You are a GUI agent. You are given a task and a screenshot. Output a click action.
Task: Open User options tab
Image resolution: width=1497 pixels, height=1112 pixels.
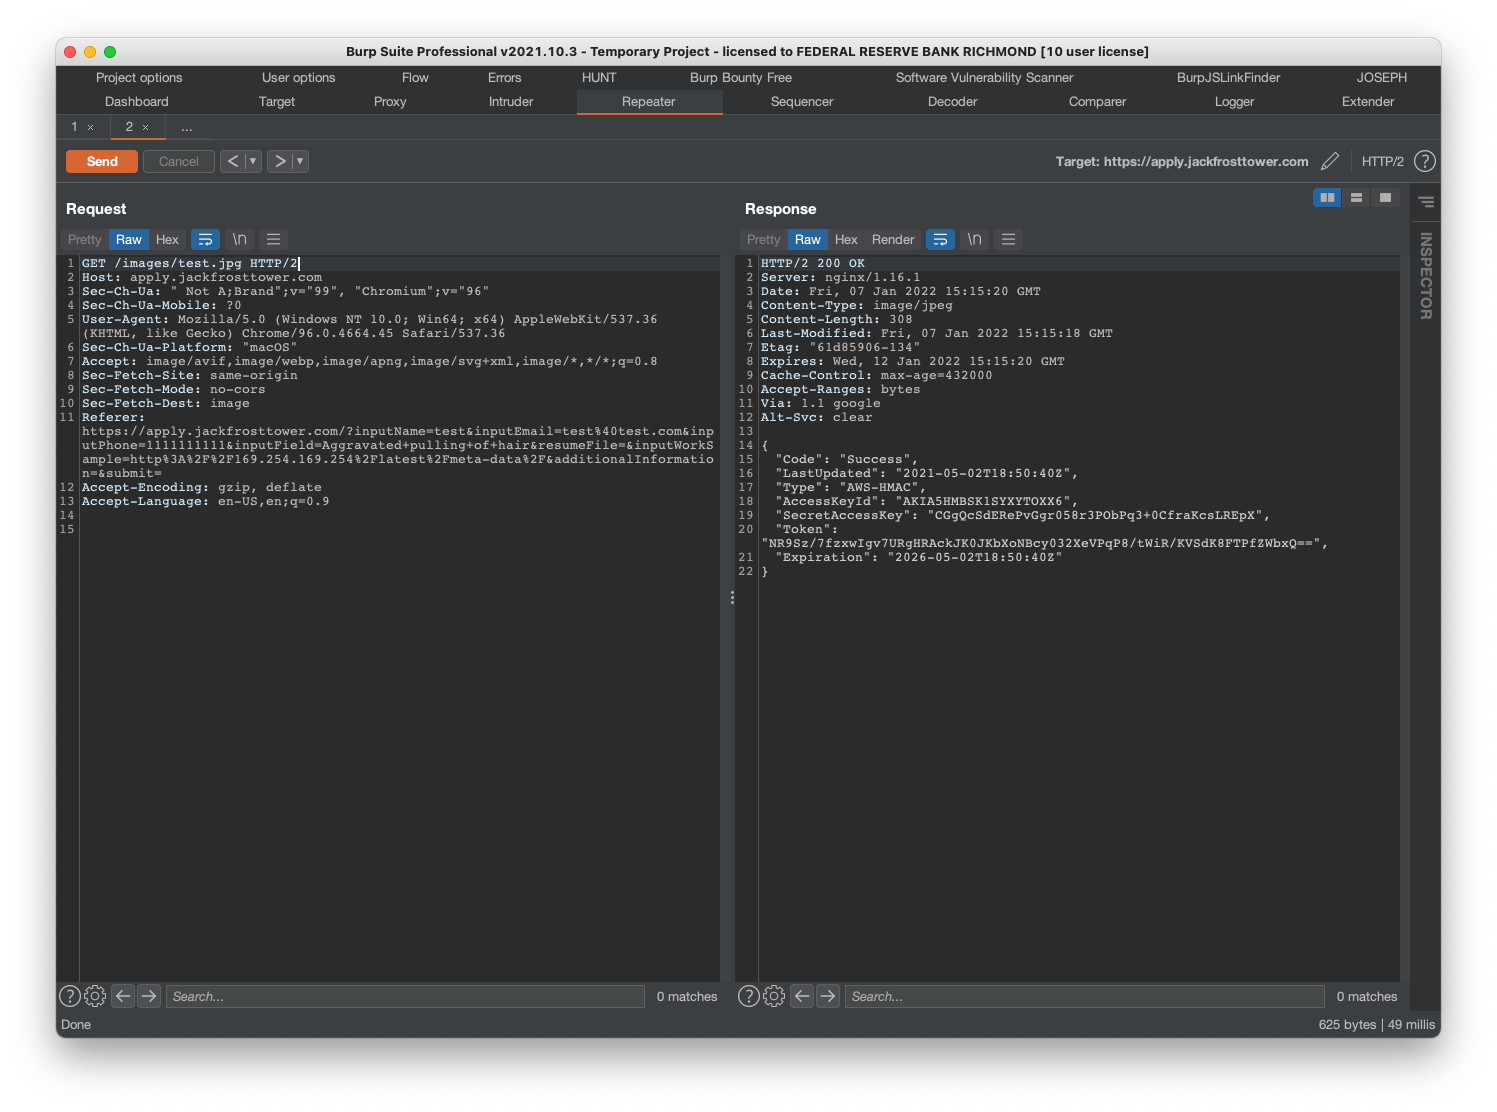[299, 78]
